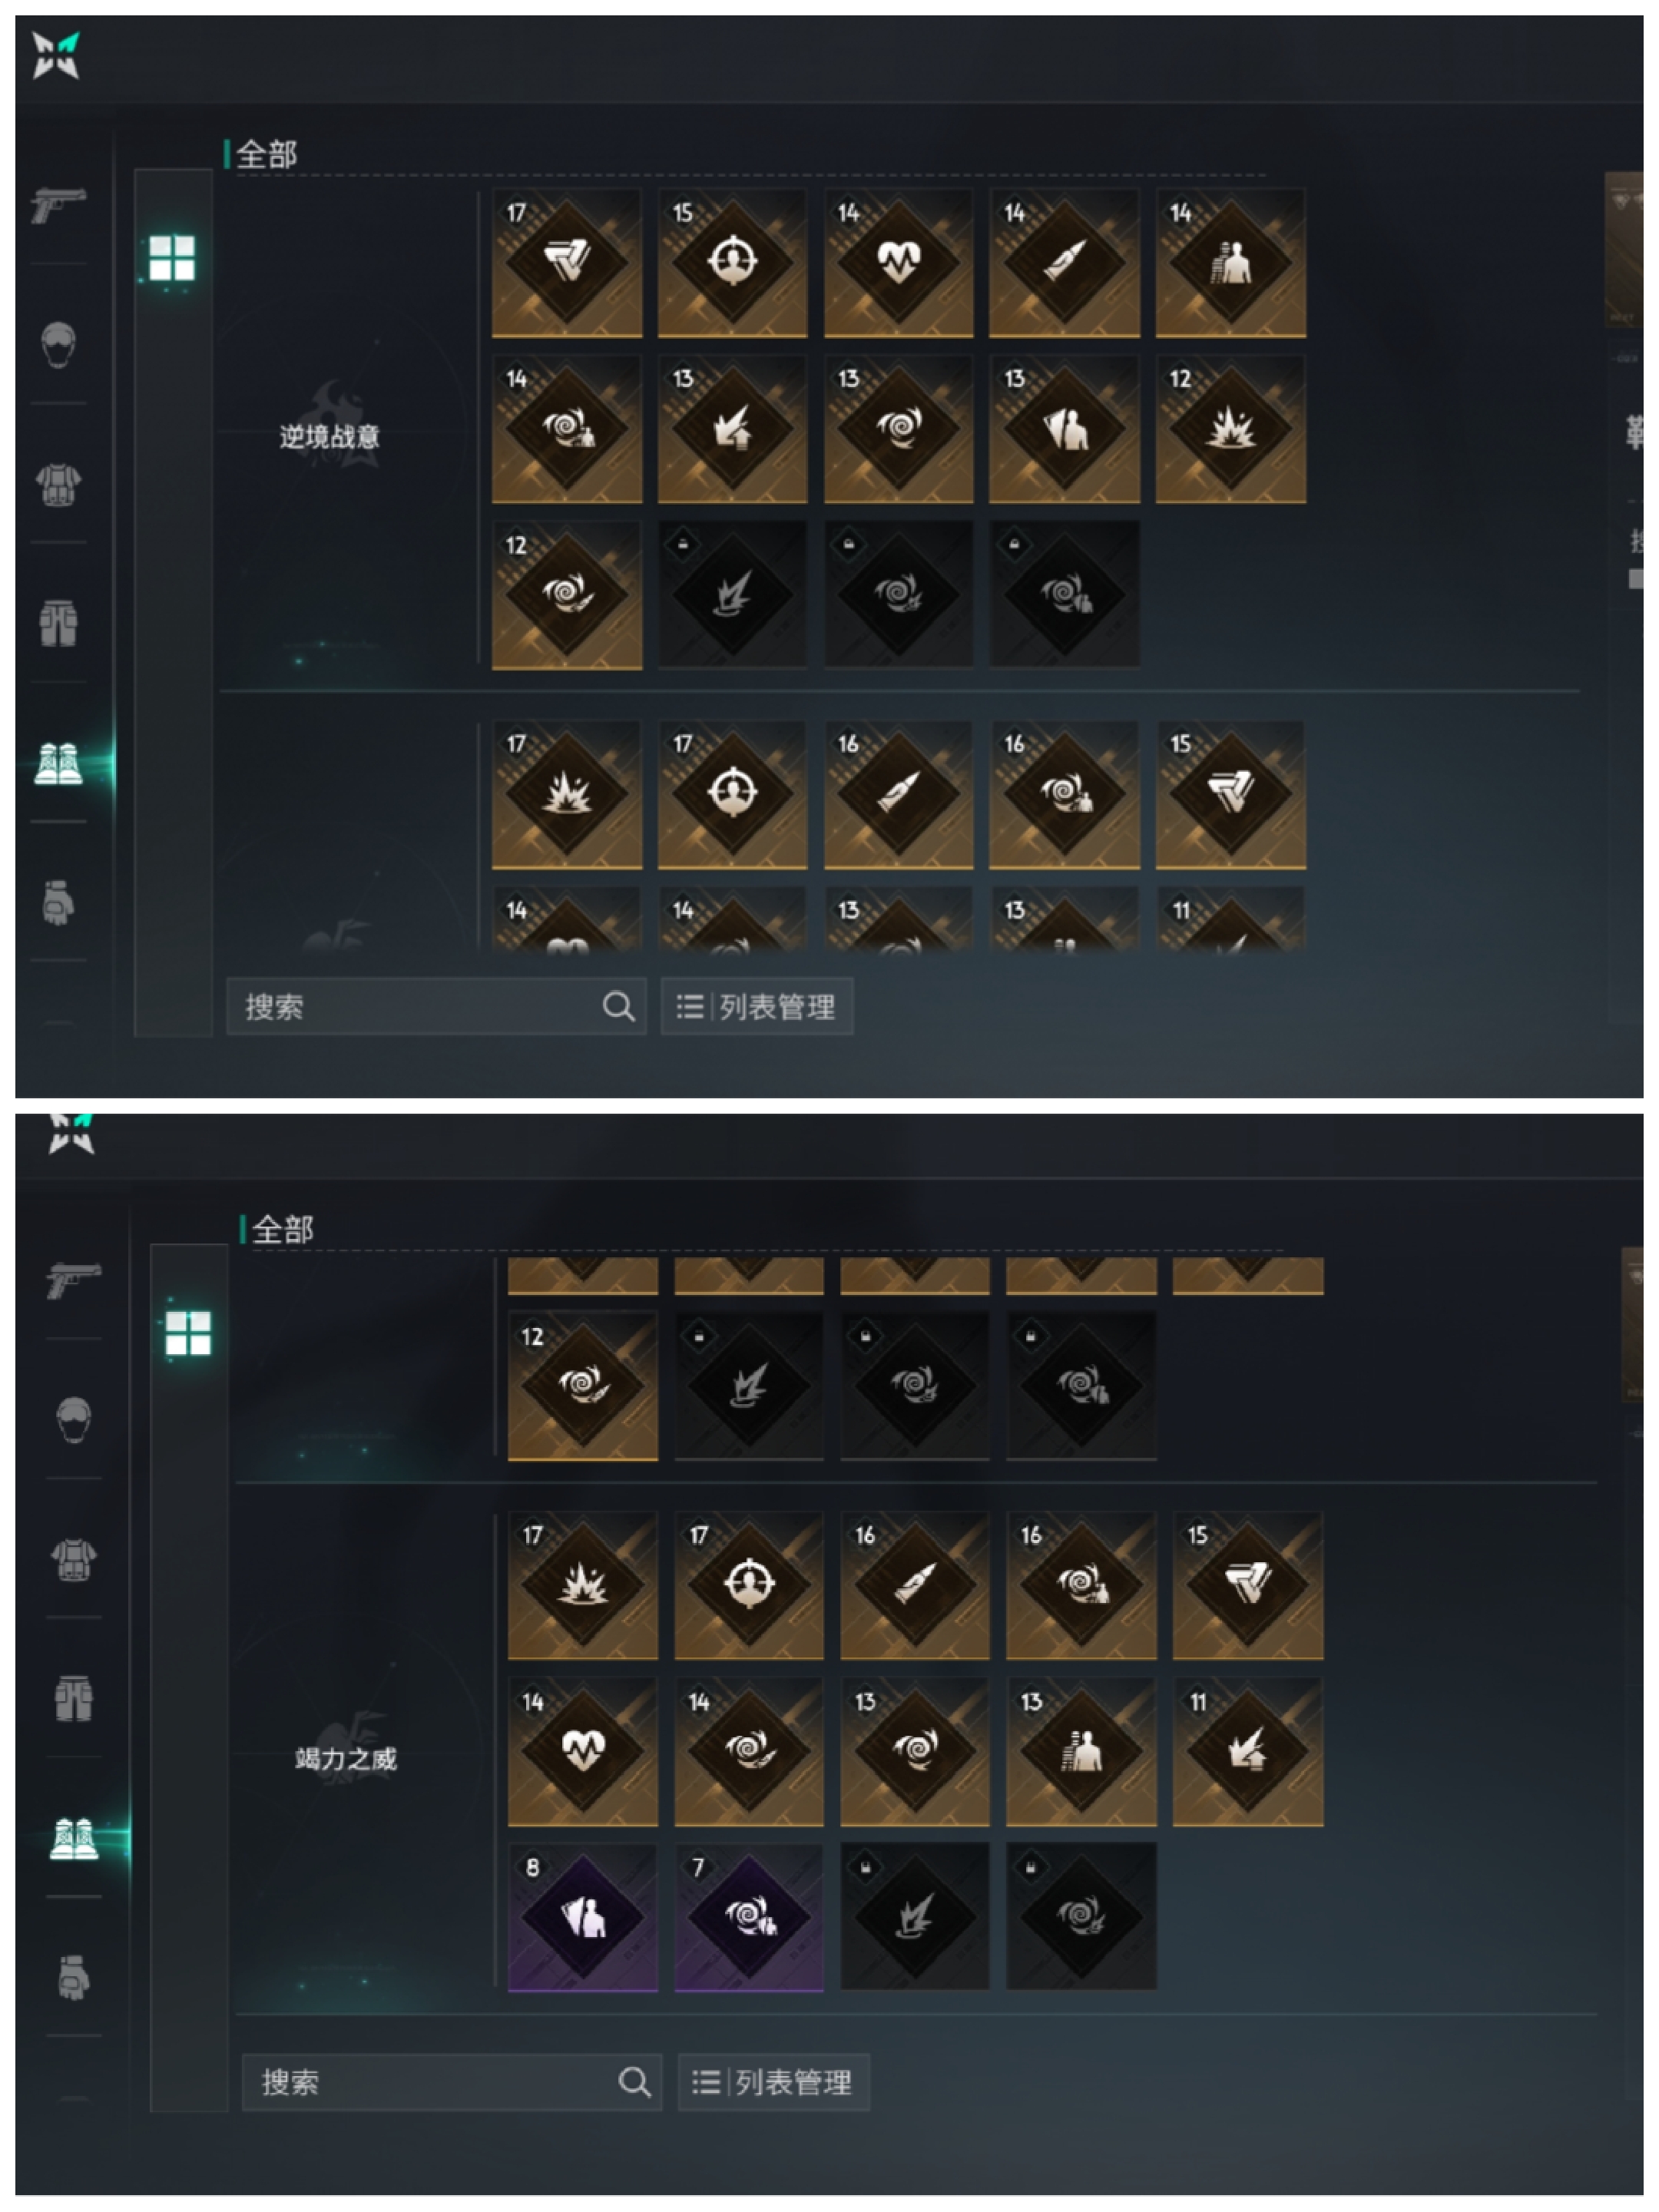Select level 17 triangle chip in 逆境战意
This screenshot has width=1659, height=2212.
[567, 263]
